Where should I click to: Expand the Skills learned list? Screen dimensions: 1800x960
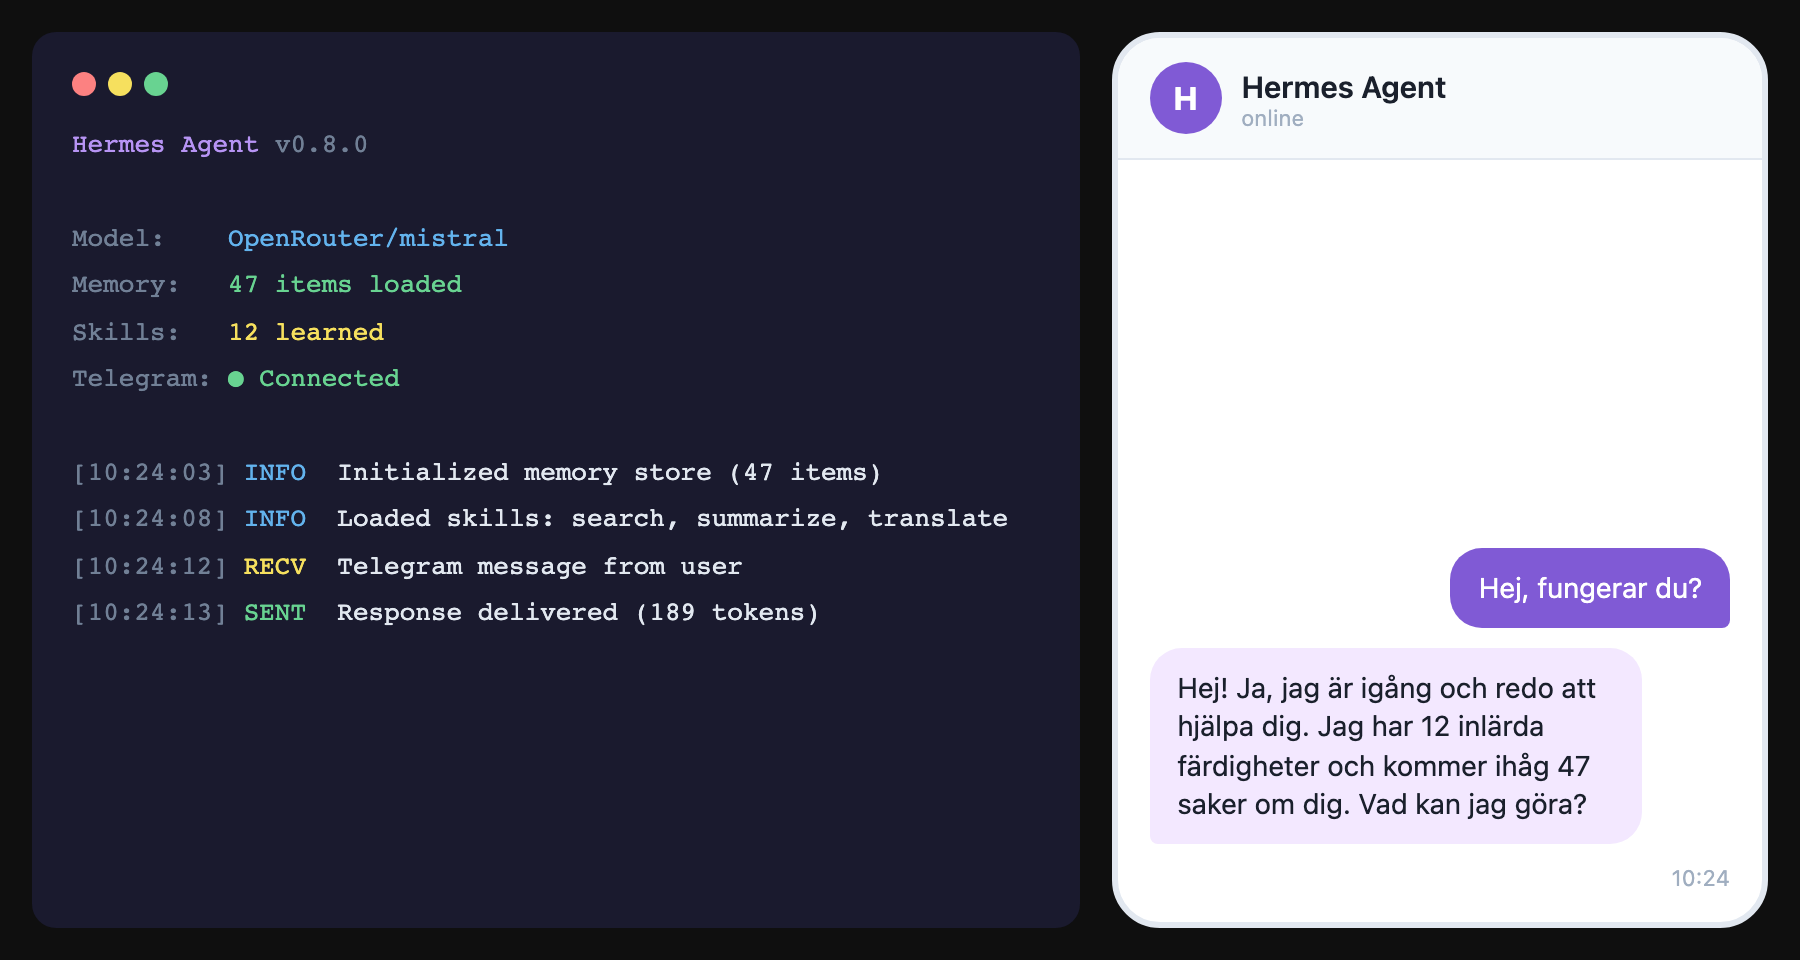pos(305,331)
